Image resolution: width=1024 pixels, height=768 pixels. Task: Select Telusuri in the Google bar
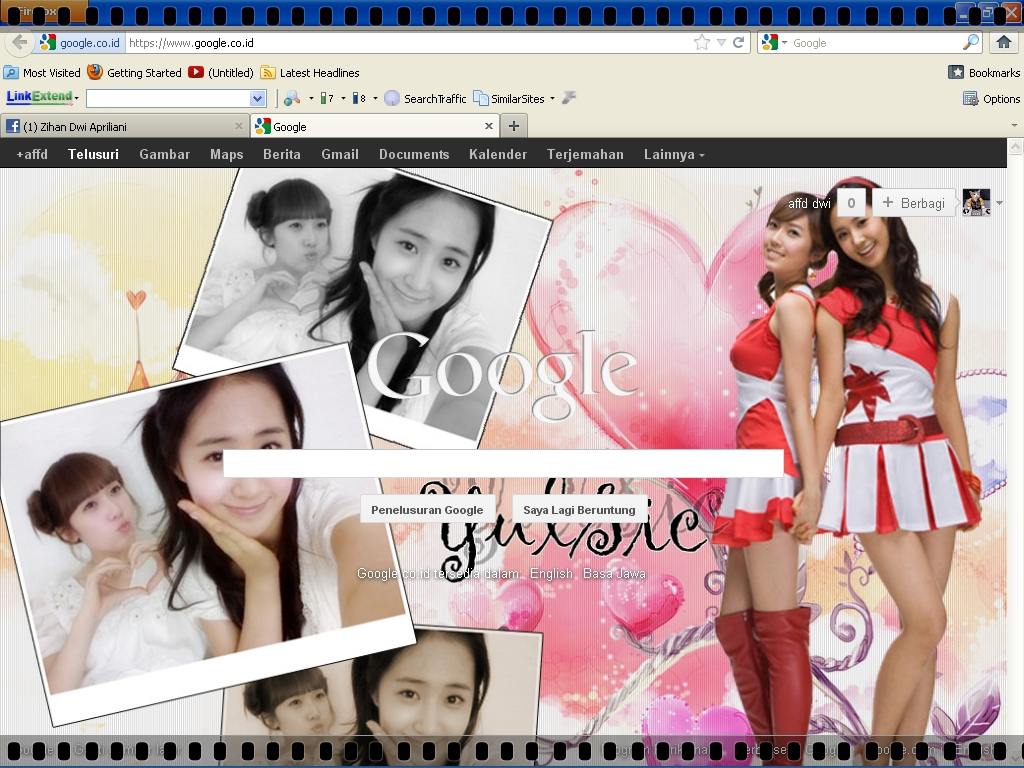[93, 155]
